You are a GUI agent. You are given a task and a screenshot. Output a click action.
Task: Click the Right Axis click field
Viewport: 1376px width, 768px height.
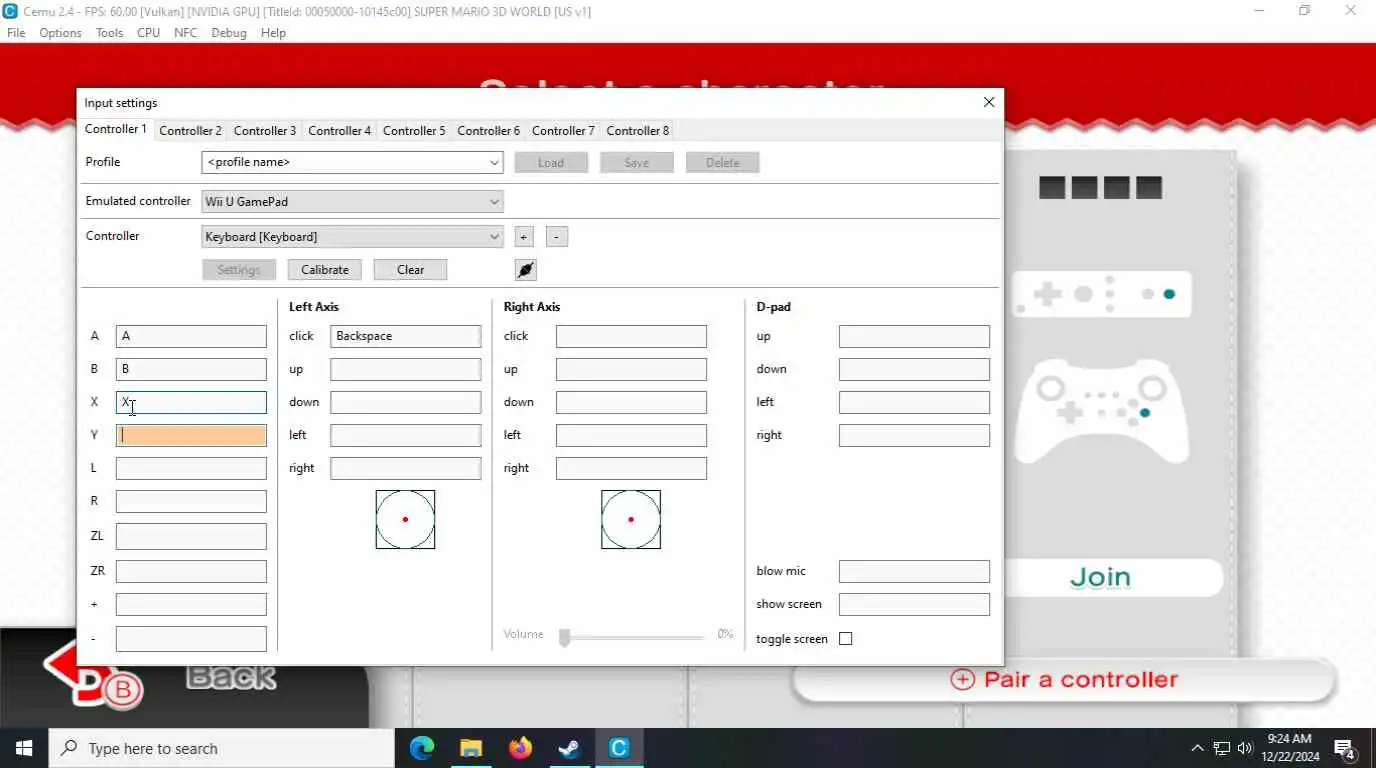(x=631, y=336)
